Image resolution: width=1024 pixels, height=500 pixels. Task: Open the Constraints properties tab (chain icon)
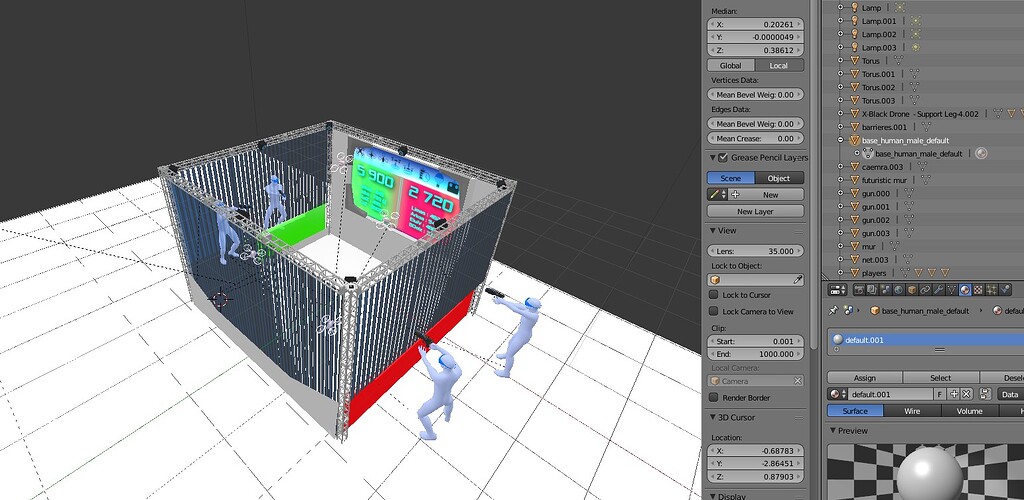pyautogui.click(x=925, y=290)
